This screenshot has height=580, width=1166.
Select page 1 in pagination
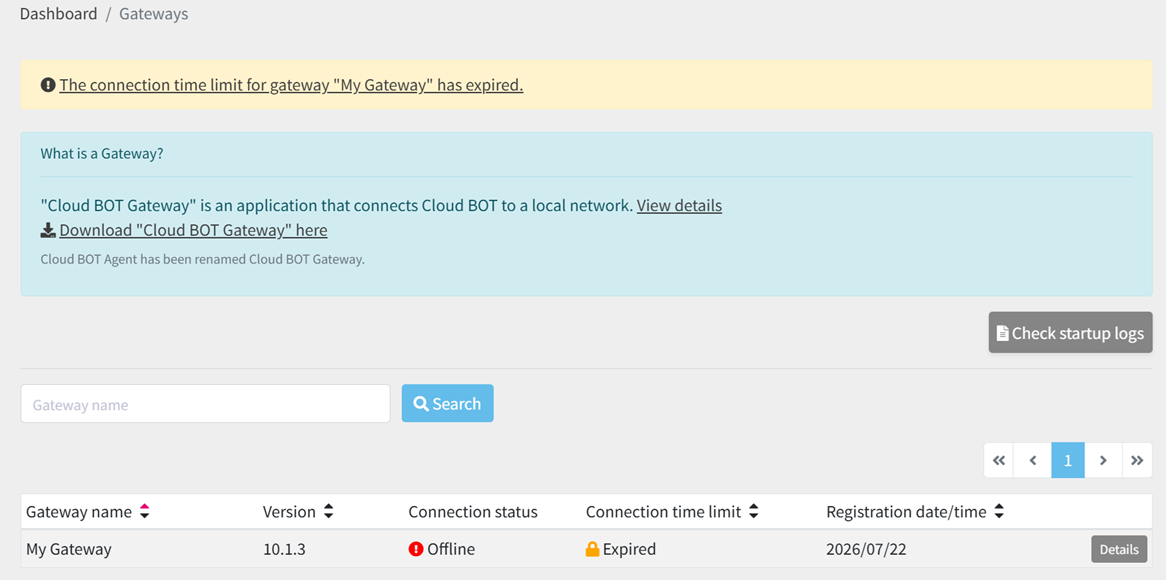[x=1068, y=460]
